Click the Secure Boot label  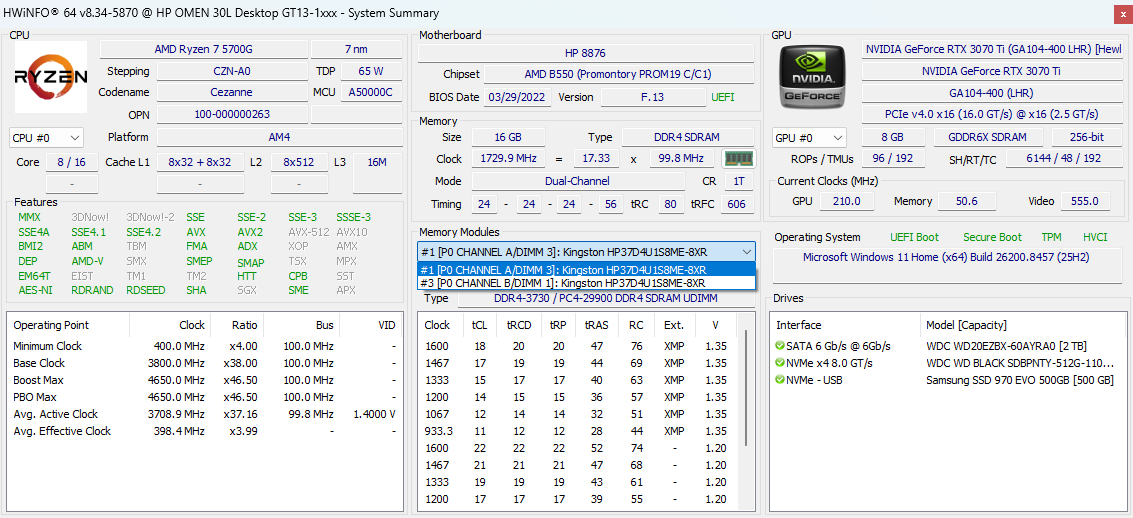tap(991, 237)
